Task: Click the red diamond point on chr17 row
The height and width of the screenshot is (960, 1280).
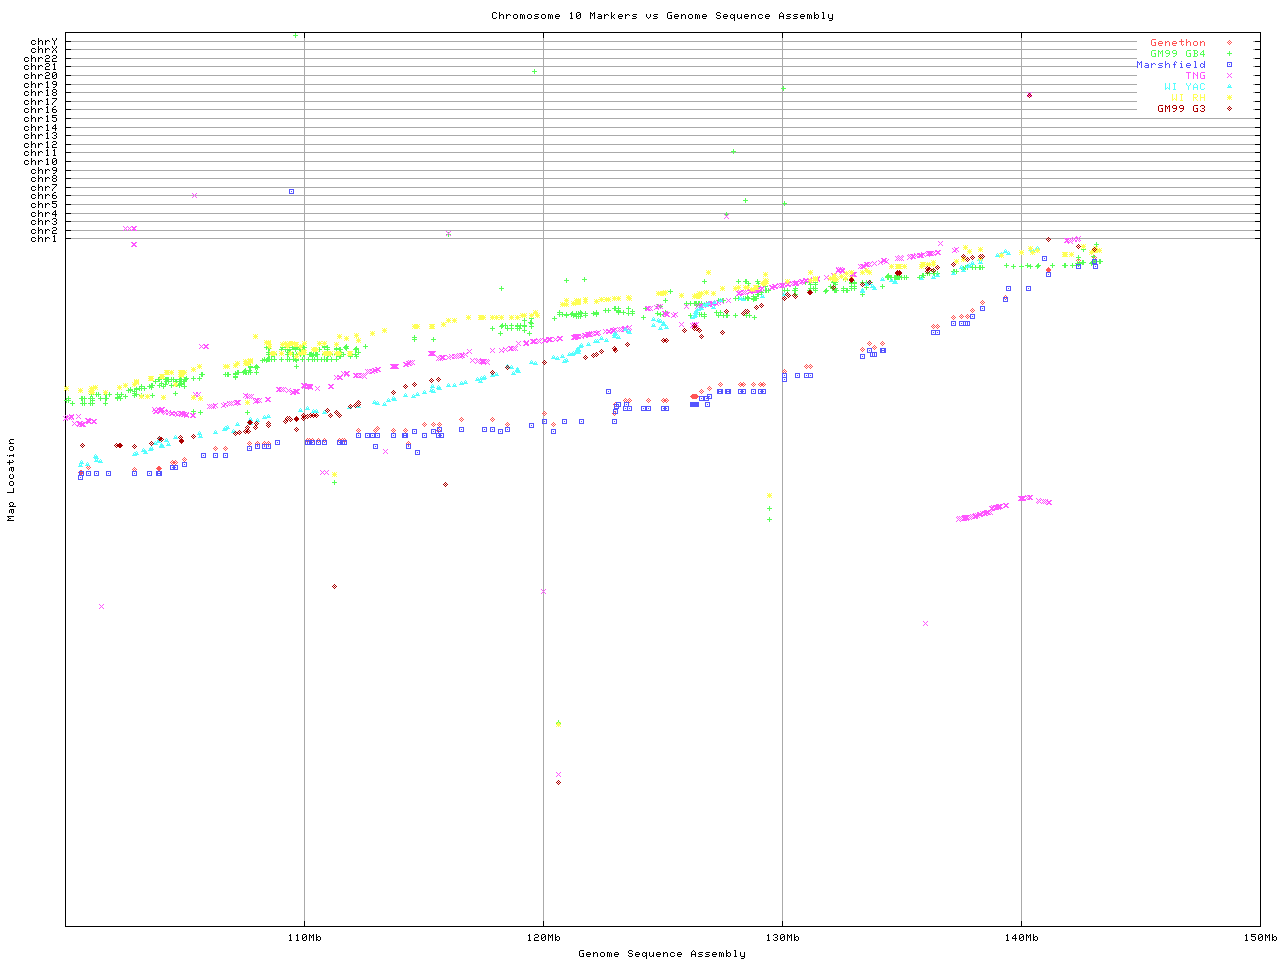Action: [x=1029, y=96]
